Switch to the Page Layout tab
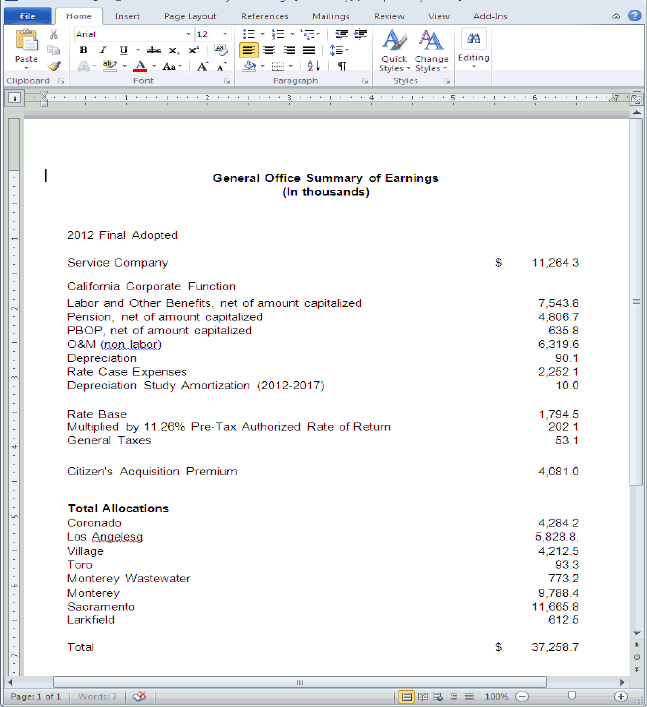 point(189,16)
